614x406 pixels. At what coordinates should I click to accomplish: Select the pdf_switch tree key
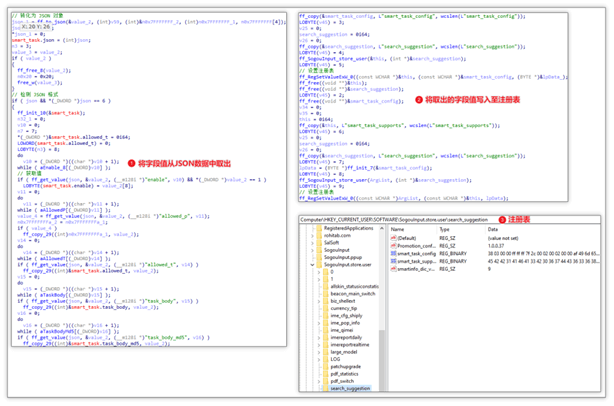pos(342,381)
